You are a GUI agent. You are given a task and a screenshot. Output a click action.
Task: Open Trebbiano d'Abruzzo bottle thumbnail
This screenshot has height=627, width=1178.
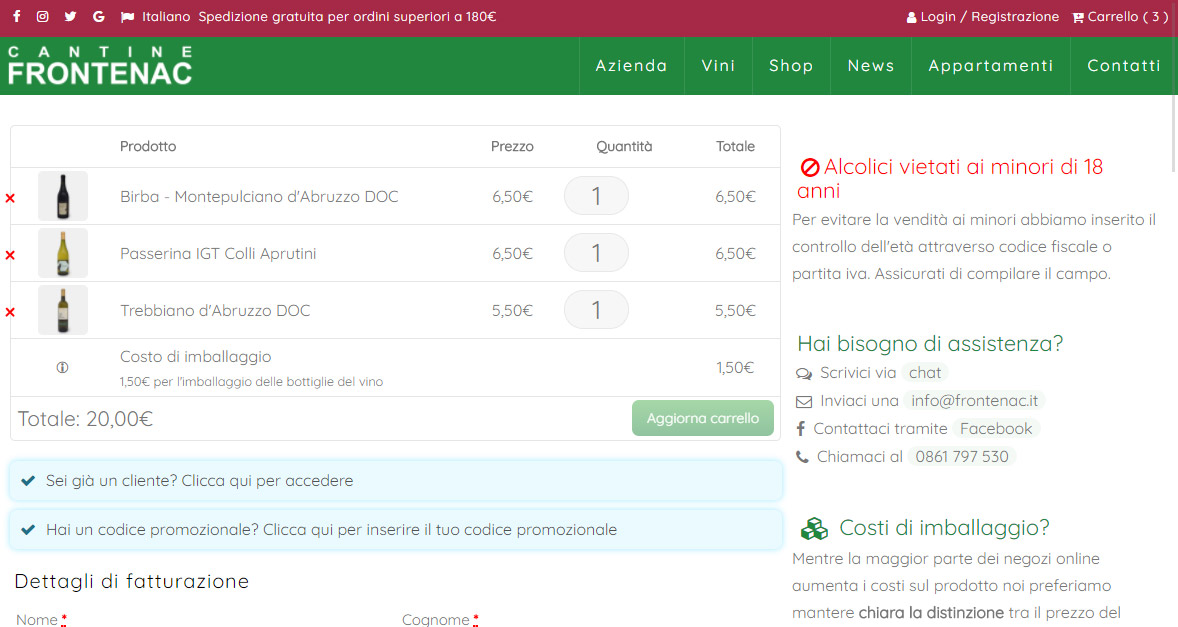(x=63, y=310)
